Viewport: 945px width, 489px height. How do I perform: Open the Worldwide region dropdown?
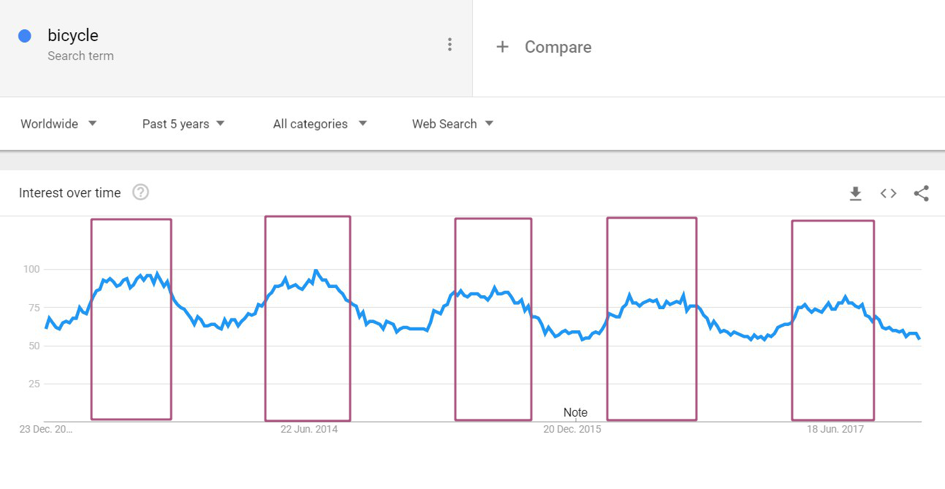[59, 124]
